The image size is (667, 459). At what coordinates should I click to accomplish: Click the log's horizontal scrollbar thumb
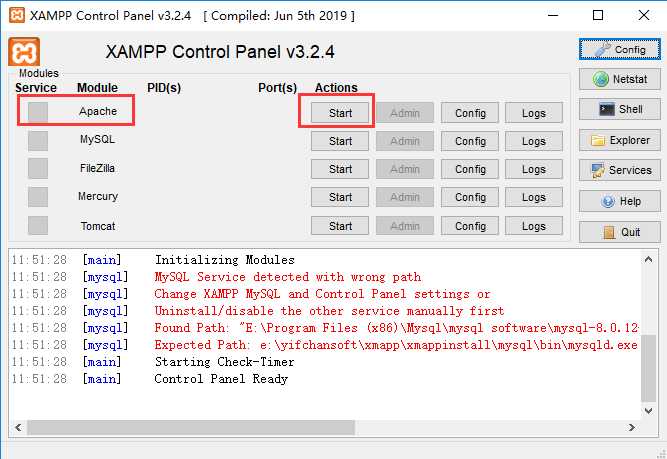191,427
